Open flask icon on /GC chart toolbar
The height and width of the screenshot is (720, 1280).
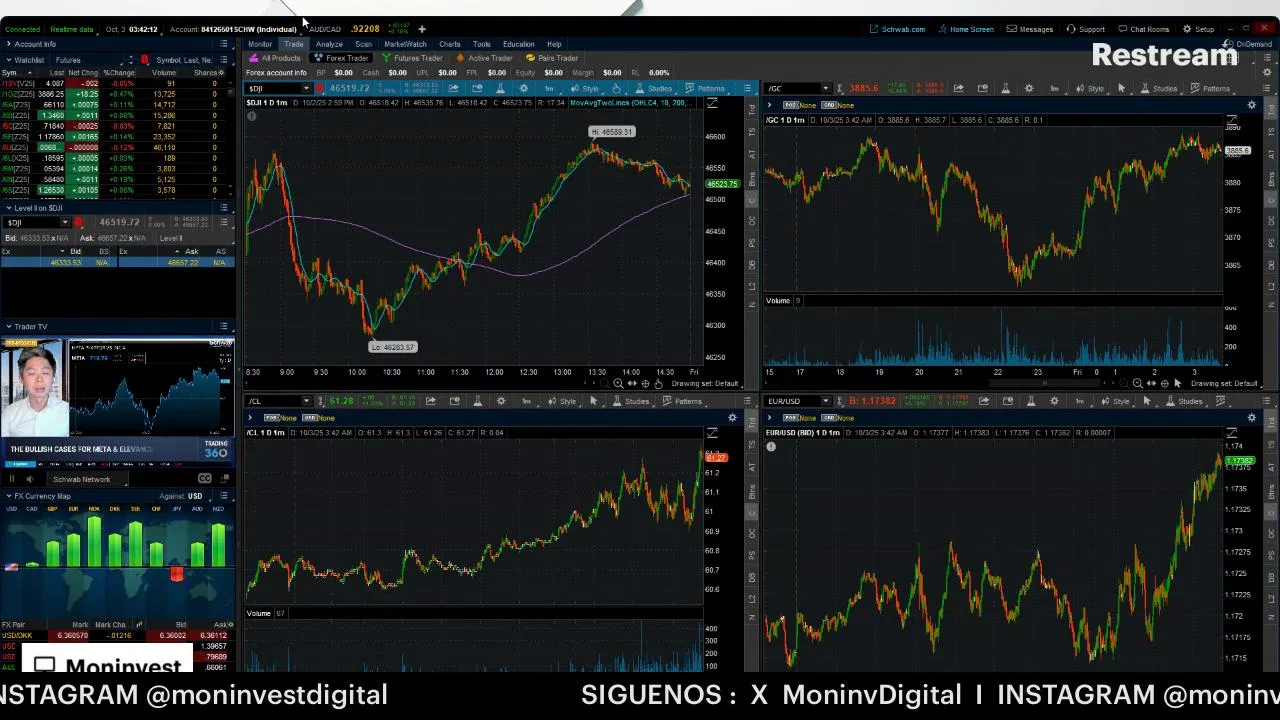pos(1005,88)
